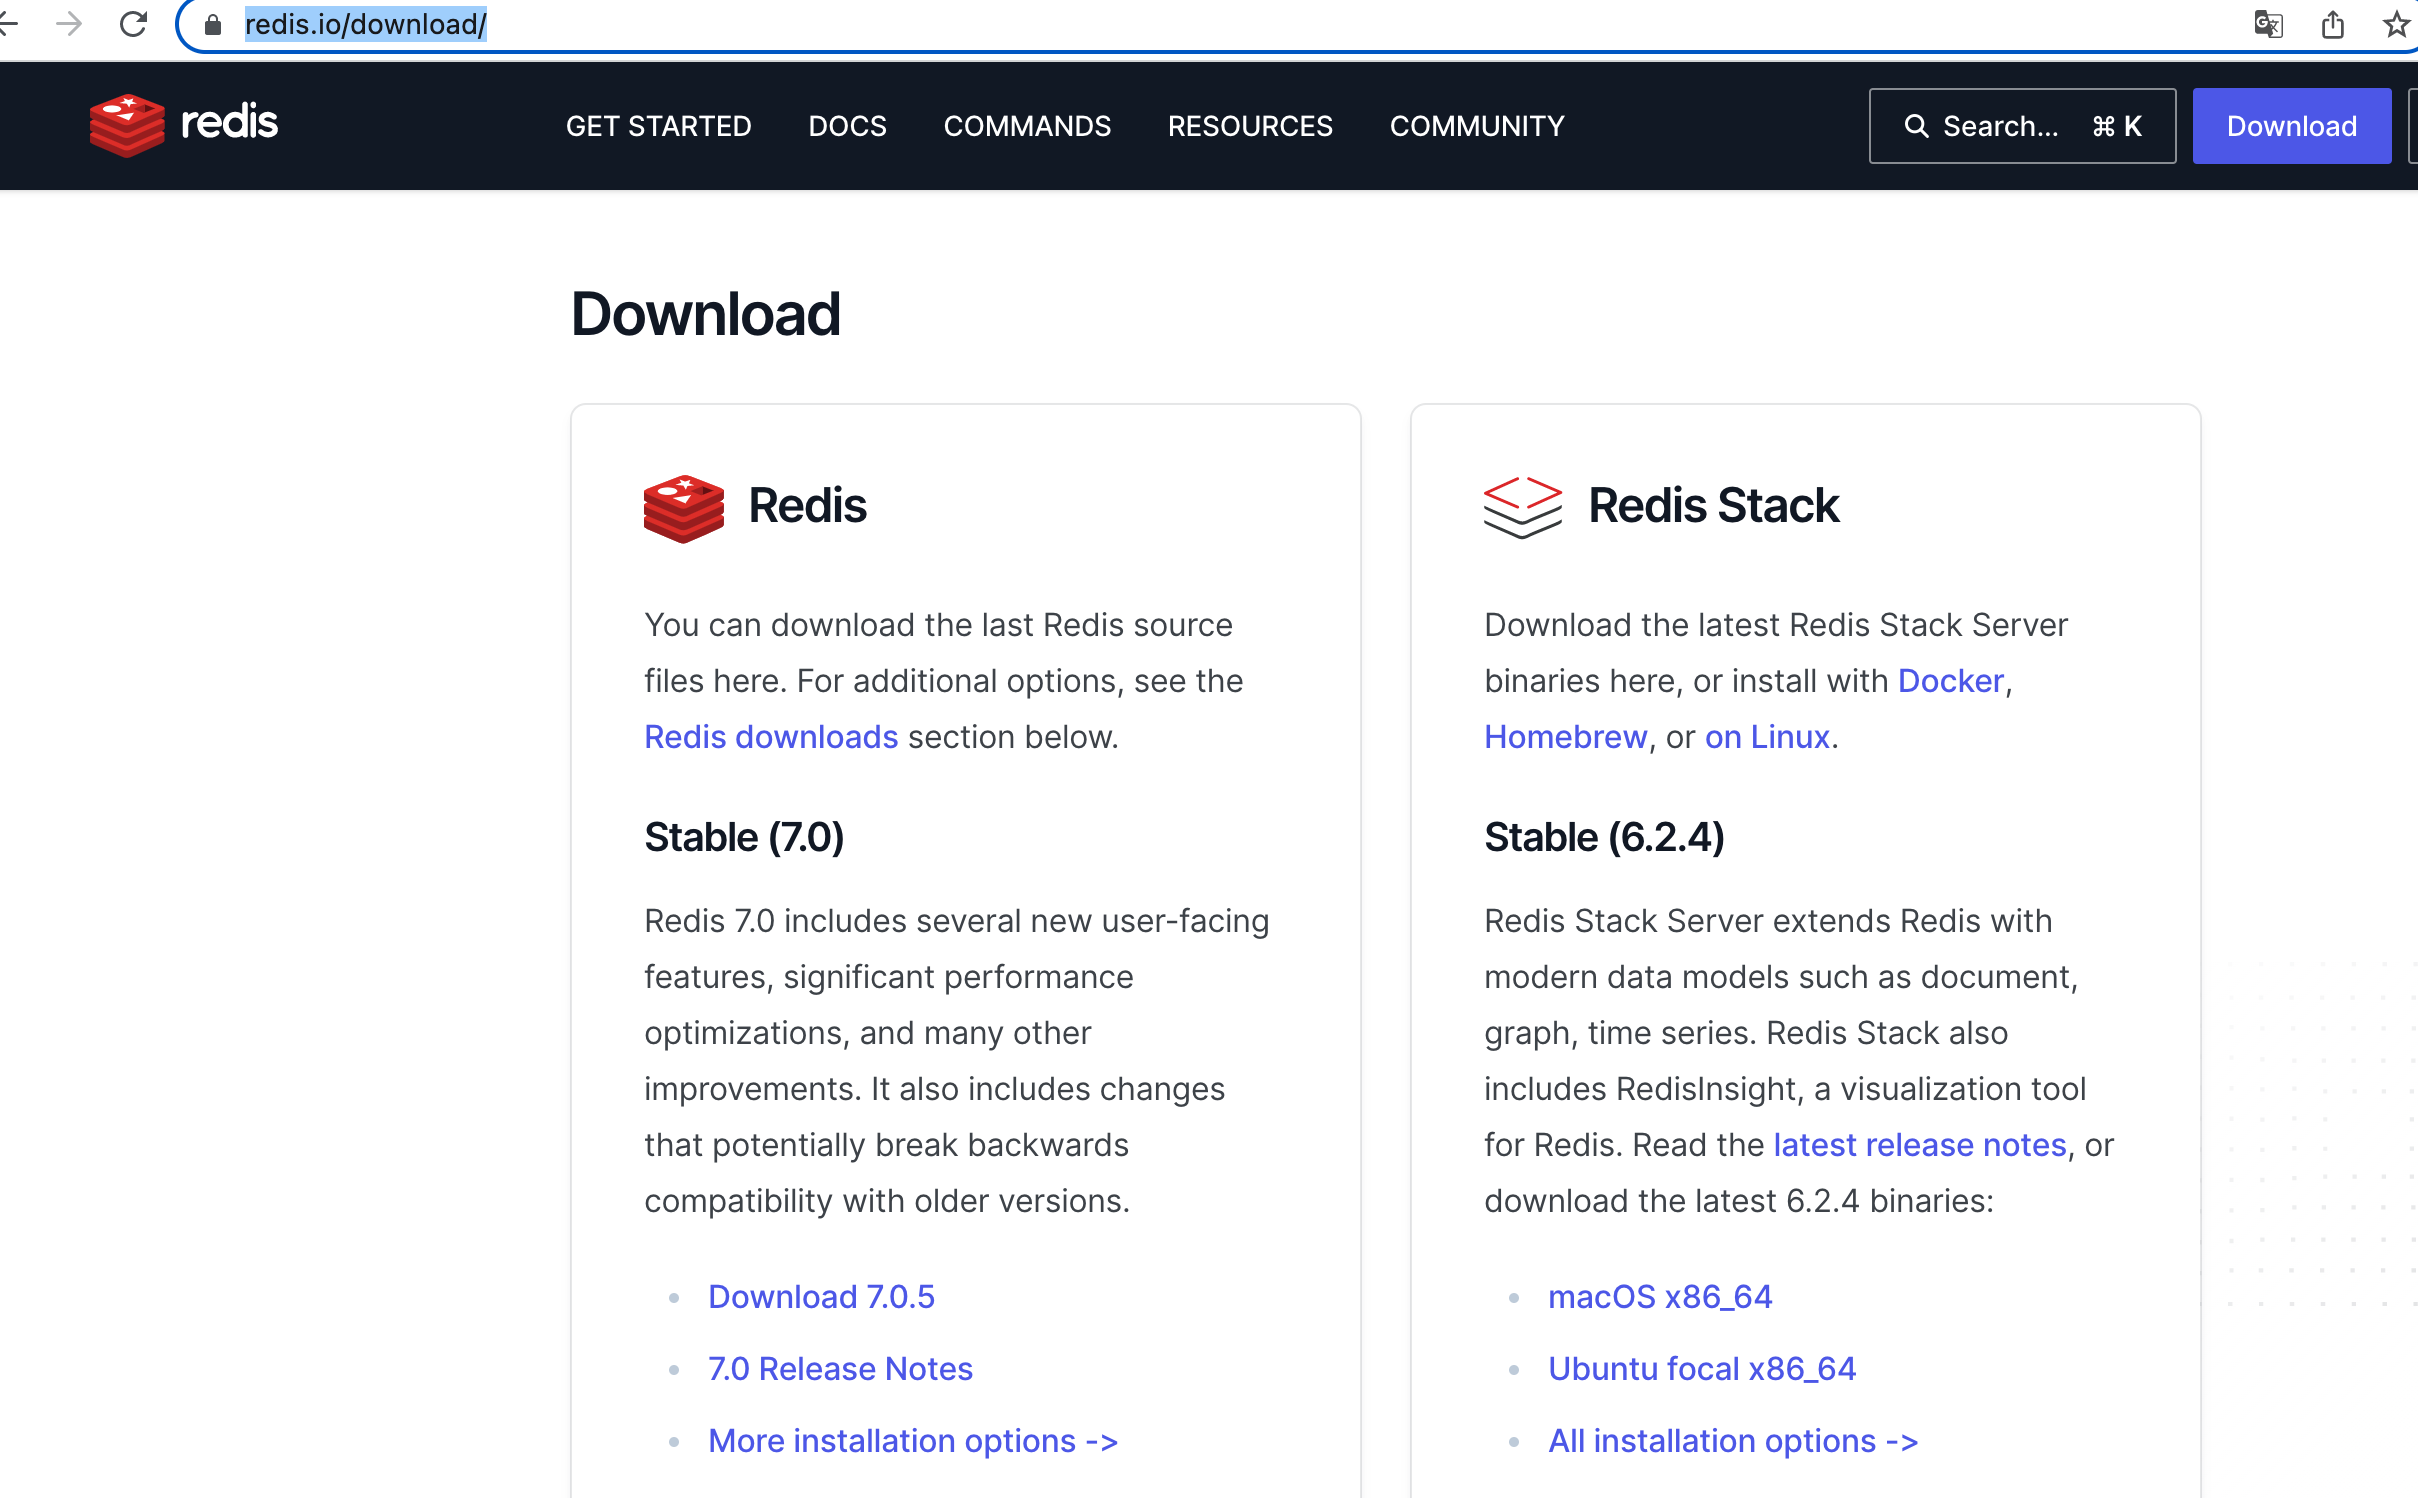The image size is (2418, 1498).
Task: Open the GET STARTED menu
Action: point(658,126)
